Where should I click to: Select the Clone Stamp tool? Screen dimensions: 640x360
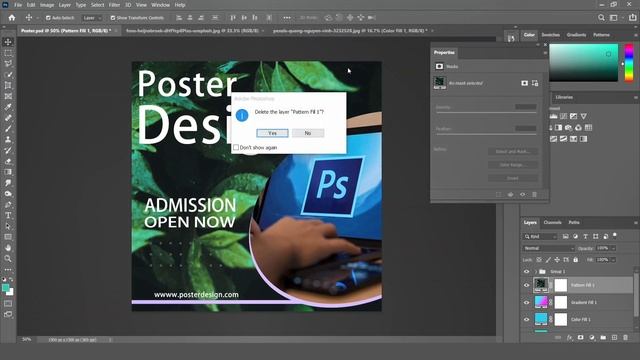(8, 139)
